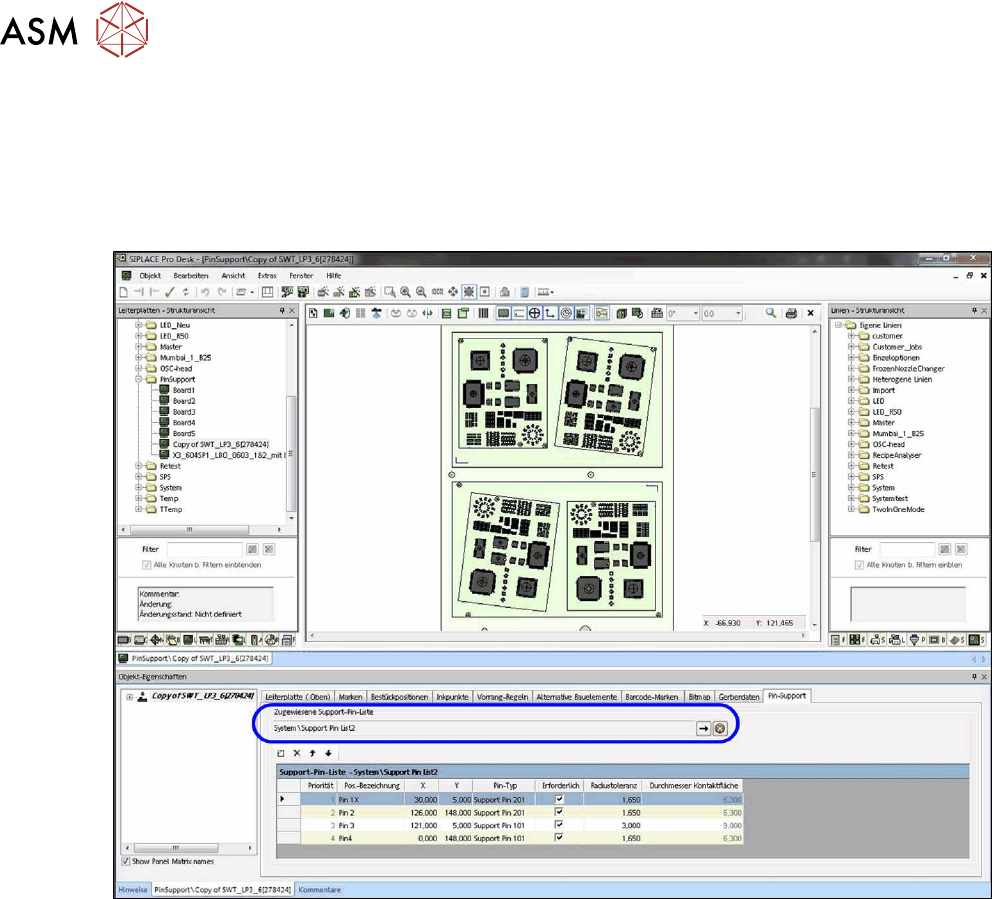Click the undo arrow icon
This screenshot has height=899, width=992.
point(205,292)
